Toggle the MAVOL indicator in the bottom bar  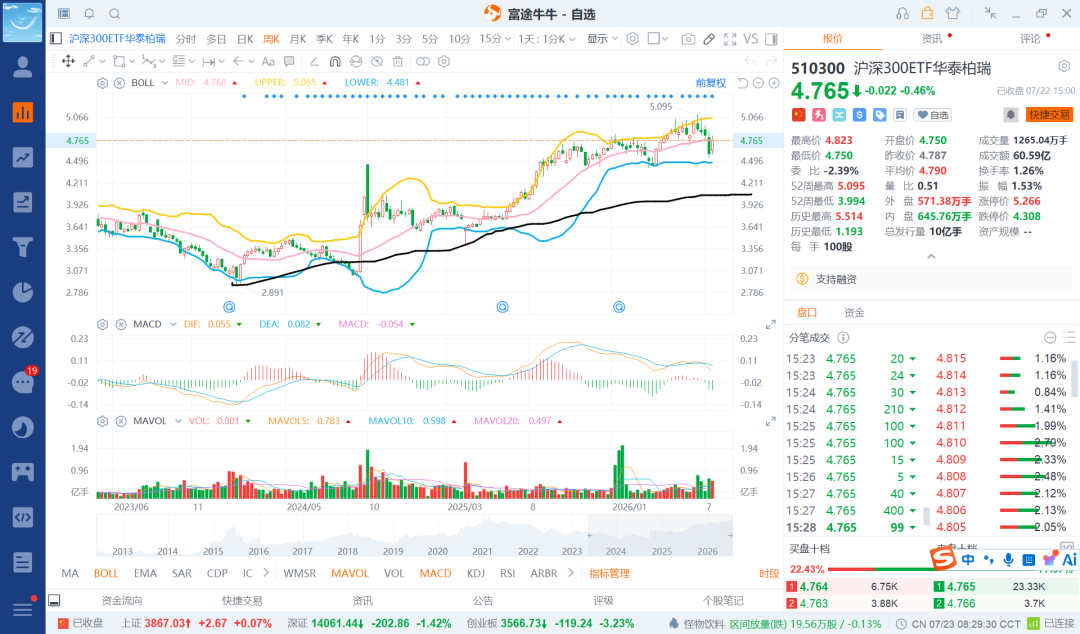350,573
